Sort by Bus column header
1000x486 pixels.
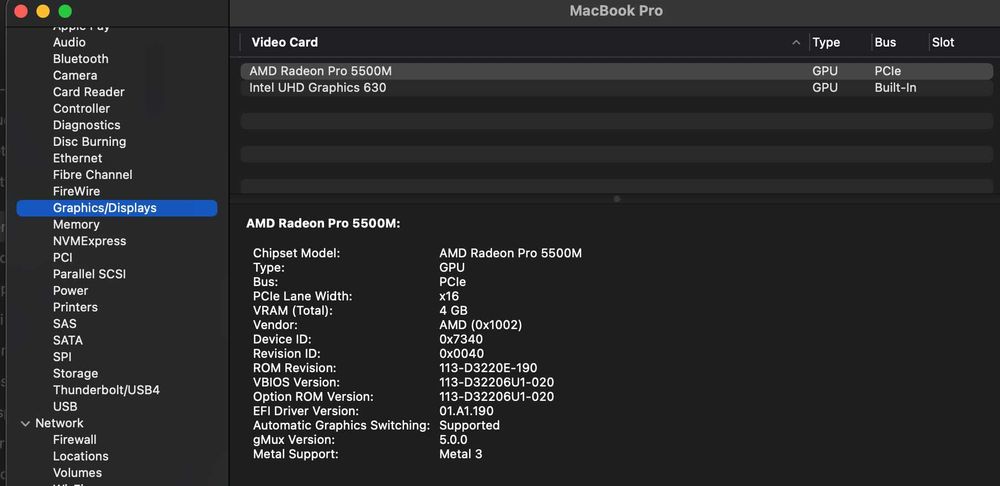coord(885,43)
